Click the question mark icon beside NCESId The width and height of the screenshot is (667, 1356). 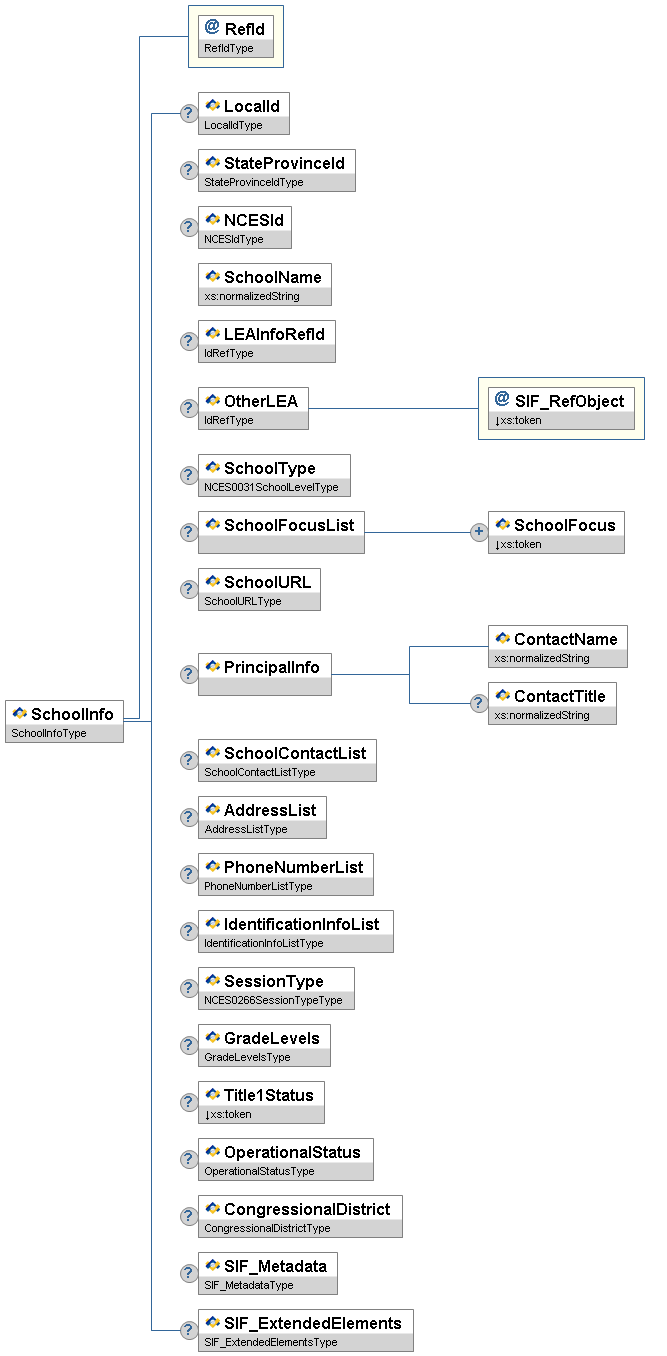pos(188,227)
